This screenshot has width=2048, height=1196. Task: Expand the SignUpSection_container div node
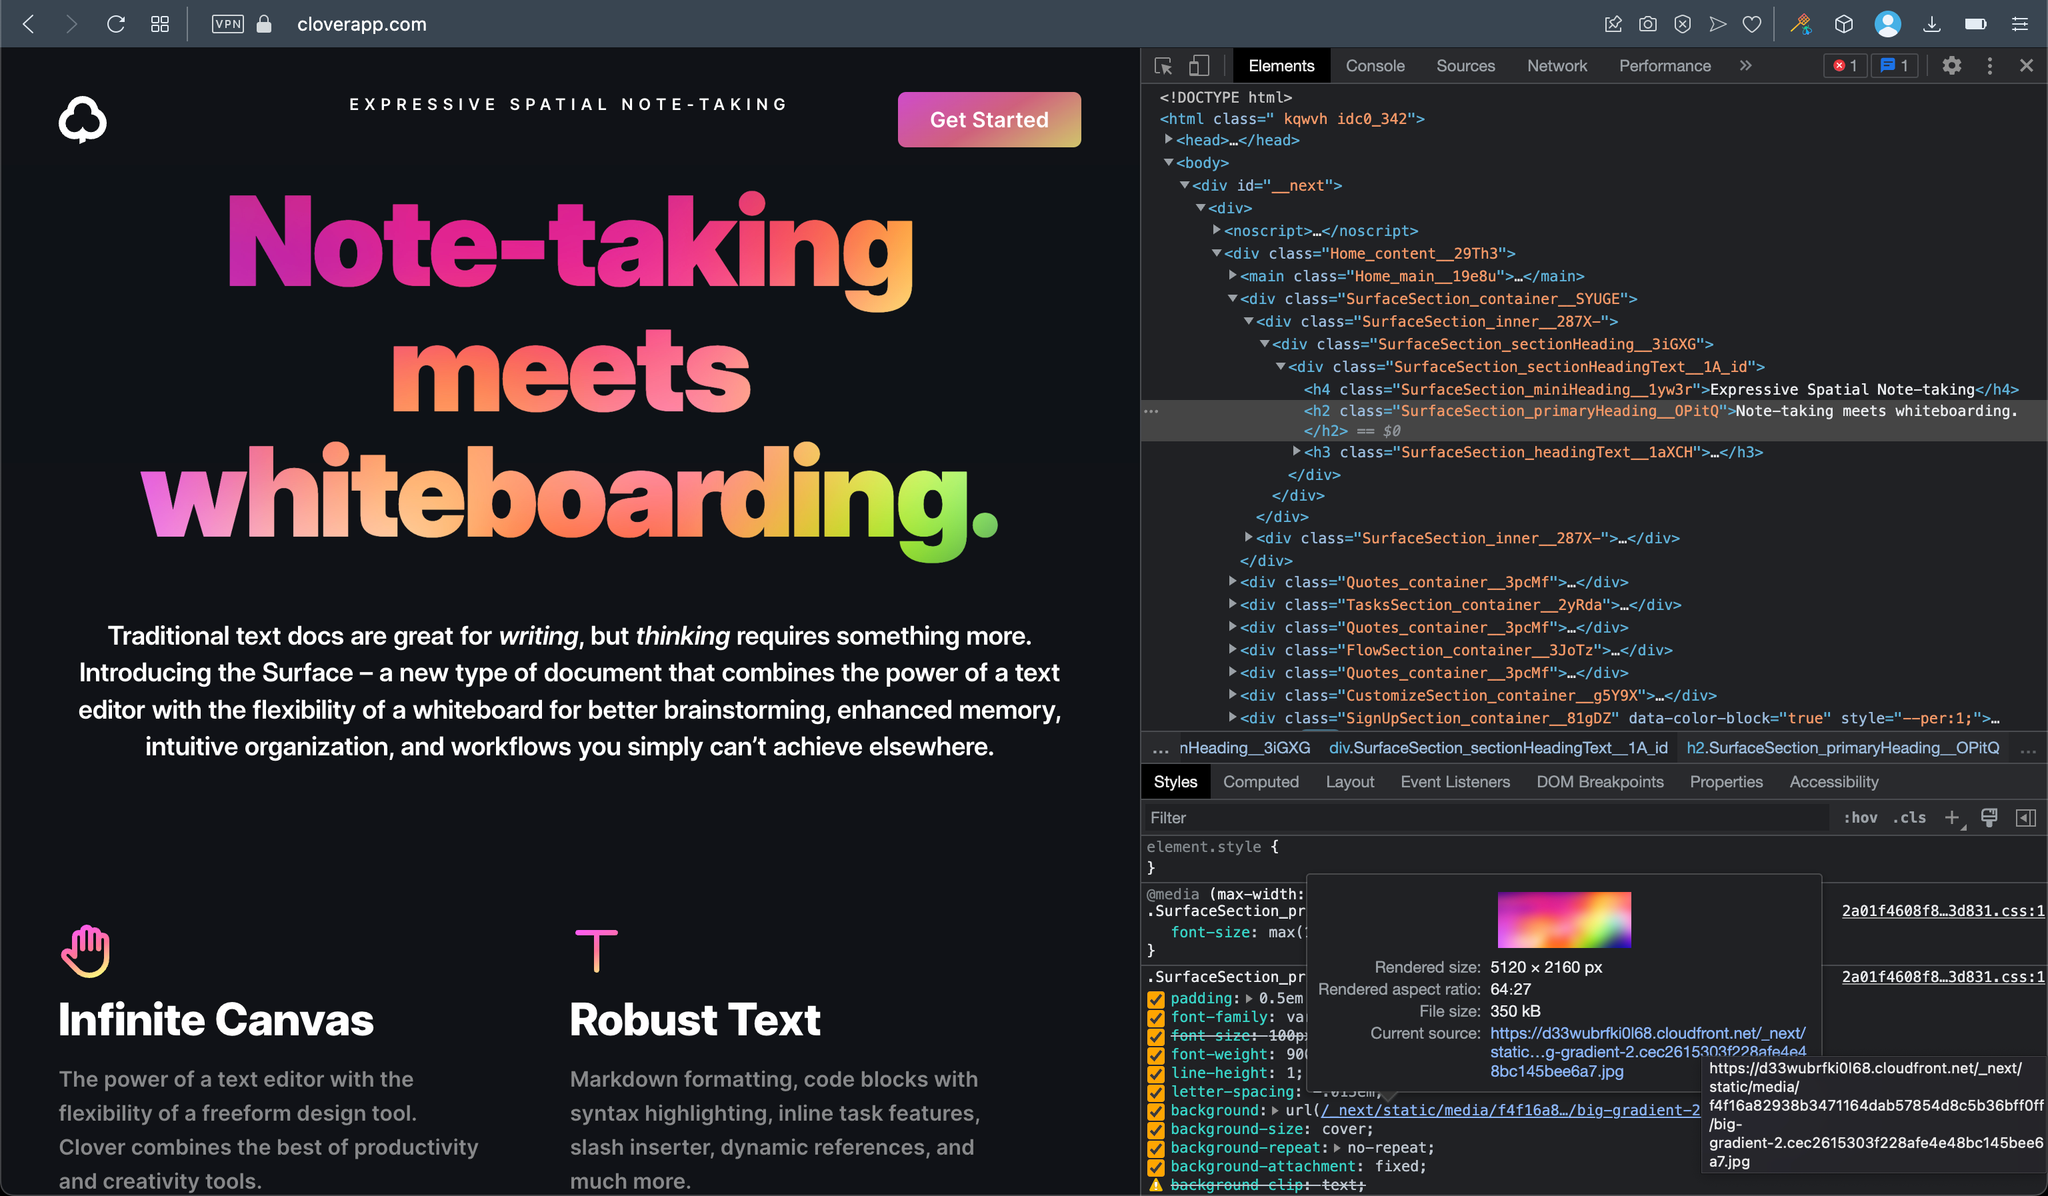tap(1233, 717)
